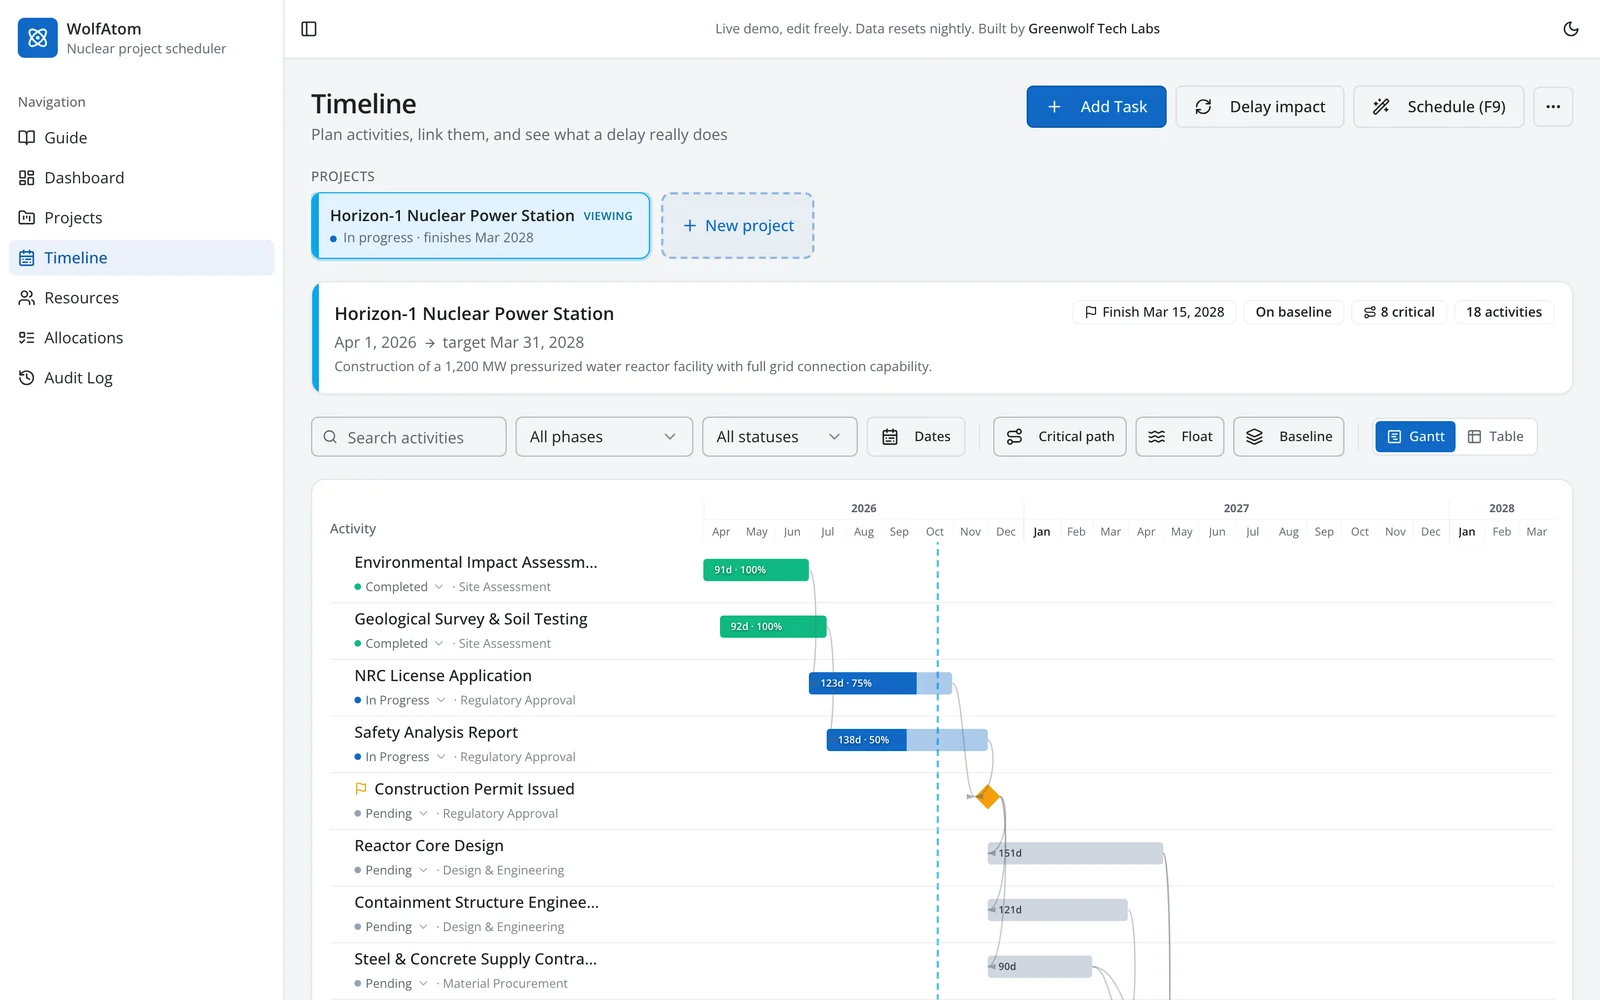Click the Schedule magic wand icon
The width and height of the screenshot is (1600, 1000).
[1381, 107]
